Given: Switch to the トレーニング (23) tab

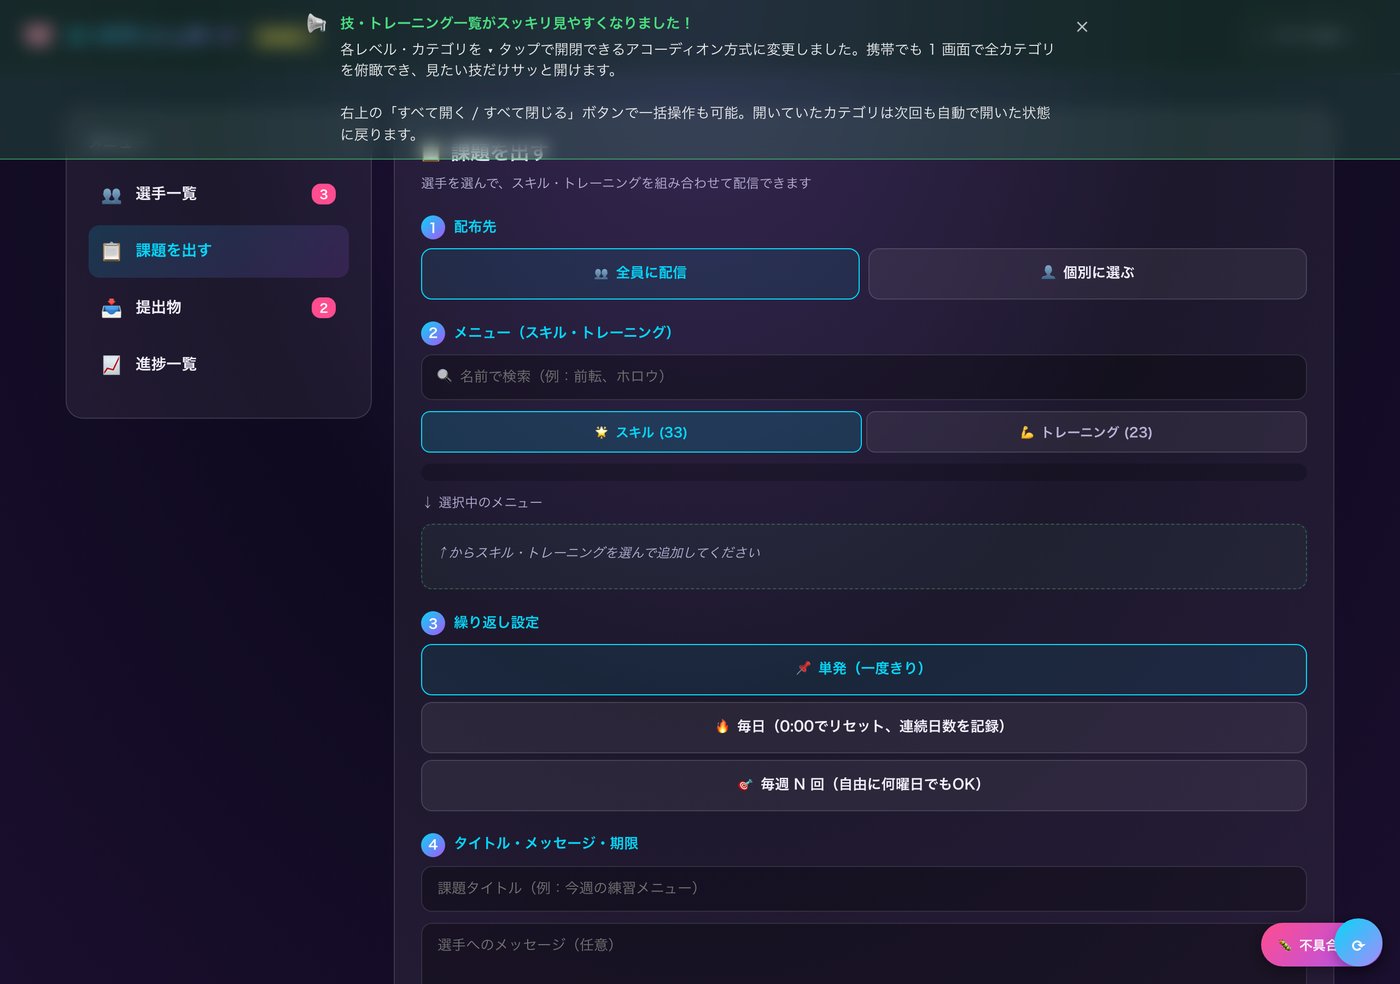Looking at the screenshot, I should coord(1086,432).
